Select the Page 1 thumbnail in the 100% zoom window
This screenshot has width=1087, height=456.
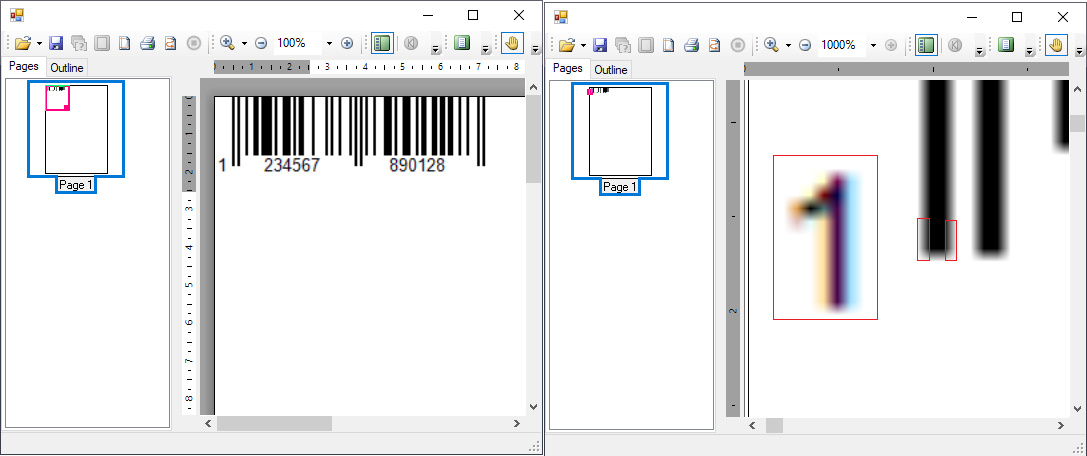point(76,130)
